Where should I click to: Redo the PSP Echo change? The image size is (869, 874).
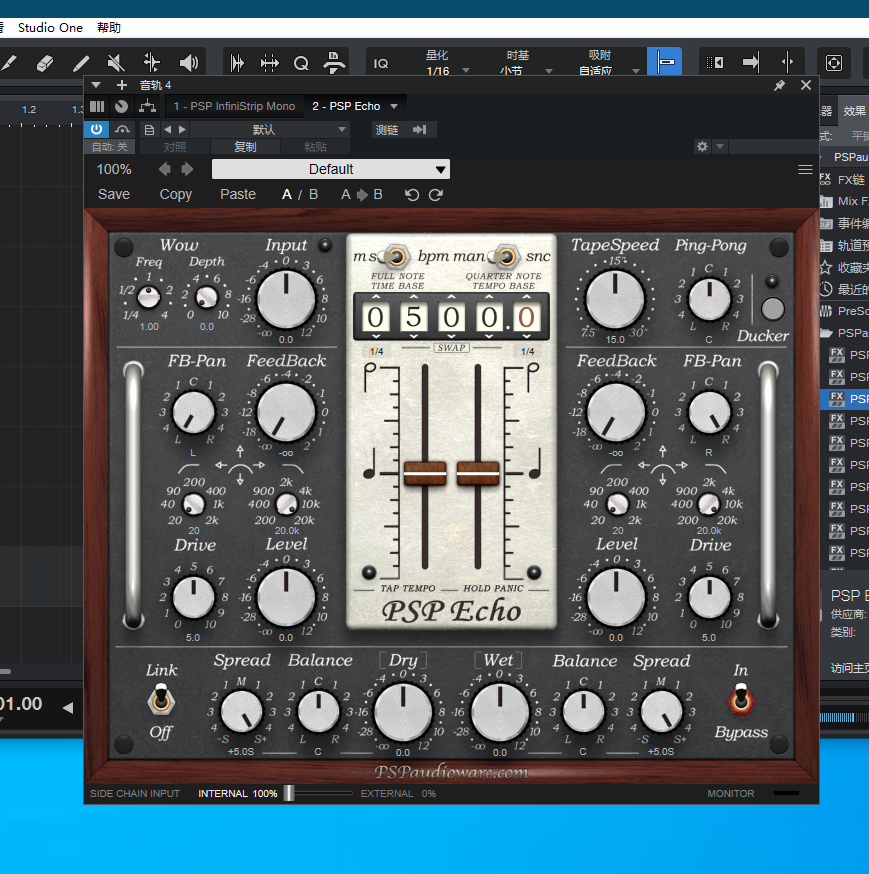click(x=436, y=195)
